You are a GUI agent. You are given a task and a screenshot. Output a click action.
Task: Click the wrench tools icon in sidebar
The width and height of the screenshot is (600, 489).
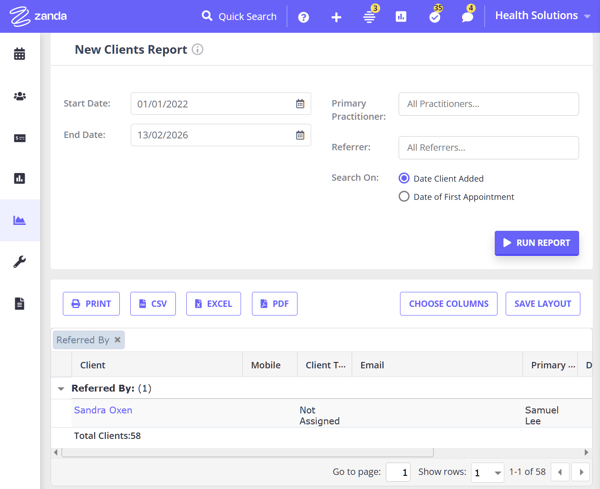tap(19, 262)
